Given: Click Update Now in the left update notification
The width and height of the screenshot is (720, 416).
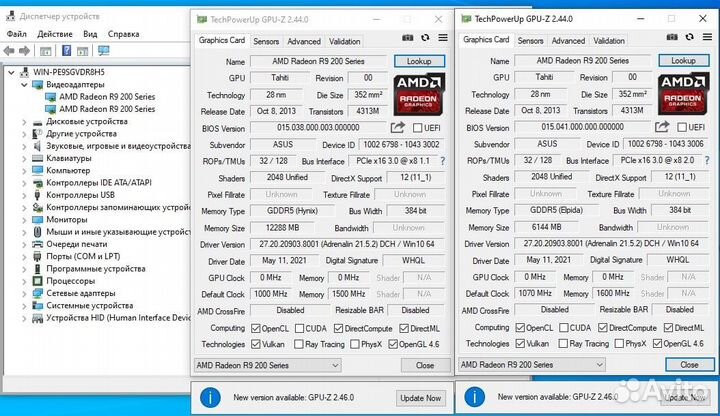Looking at the screenshot, I should coord(420,397).
